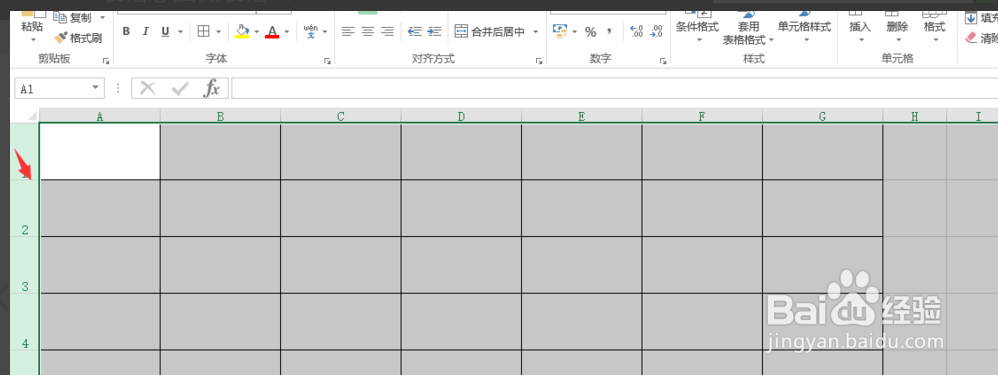Apply Underline formatting

point(165,31)
